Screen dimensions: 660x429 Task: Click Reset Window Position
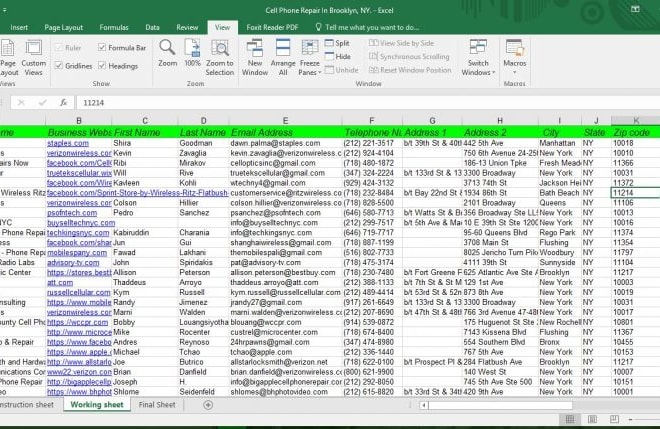(x=410, y=70)
